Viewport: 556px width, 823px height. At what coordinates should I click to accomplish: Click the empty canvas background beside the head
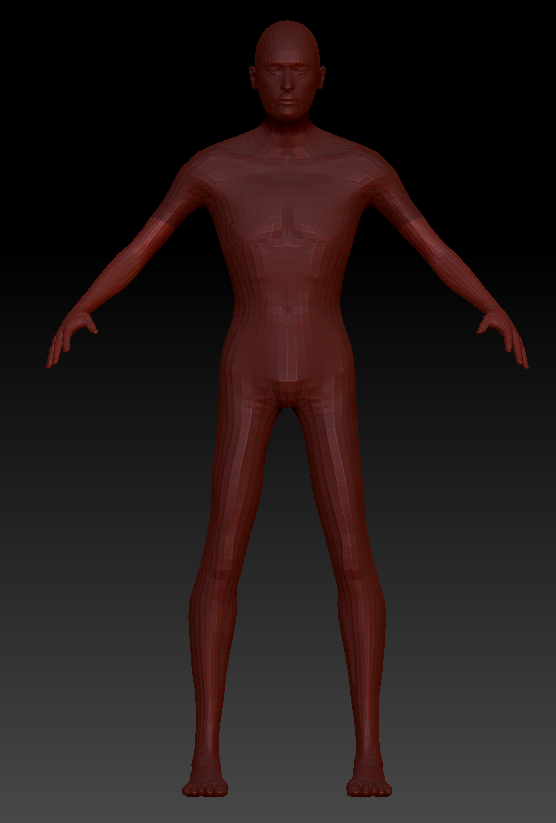click(x=131, y=68)
